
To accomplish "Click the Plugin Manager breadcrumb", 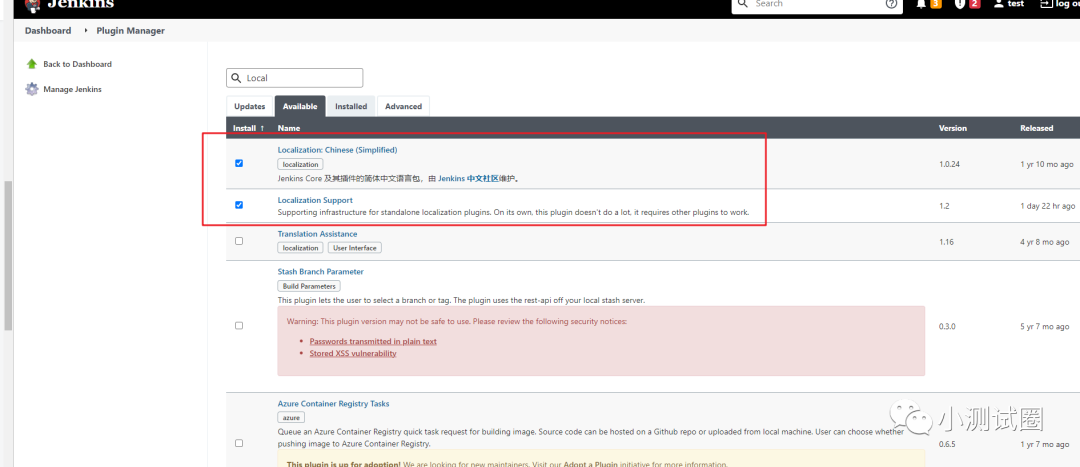I will click(x=131, y=31).
